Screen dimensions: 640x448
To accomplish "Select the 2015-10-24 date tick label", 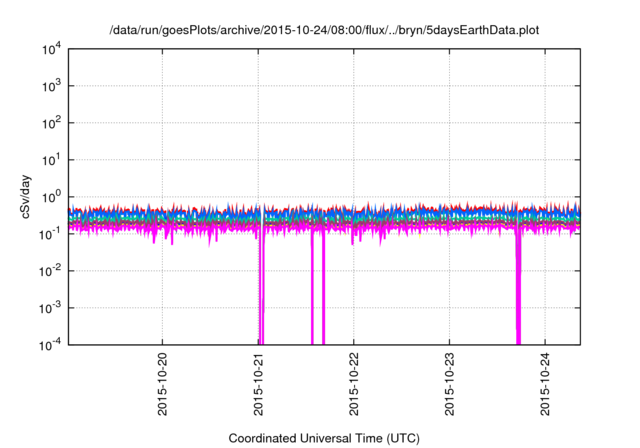I will [x=545, y=384].
